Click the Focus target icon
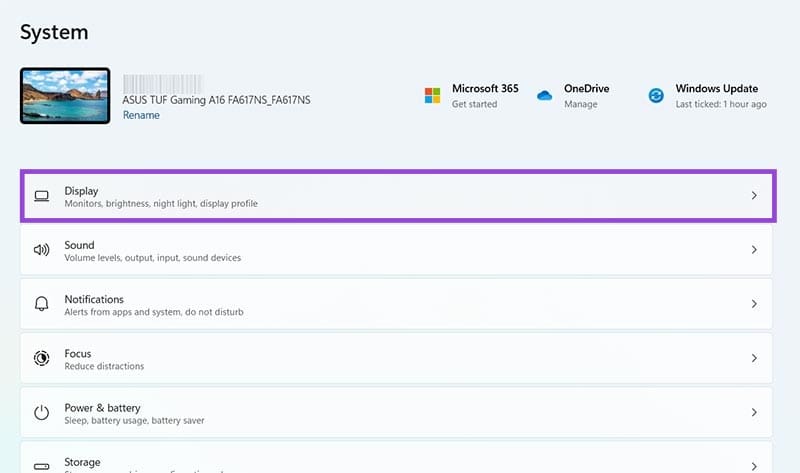The width and height of the screenshot is (800, 473). click(42, 358)
